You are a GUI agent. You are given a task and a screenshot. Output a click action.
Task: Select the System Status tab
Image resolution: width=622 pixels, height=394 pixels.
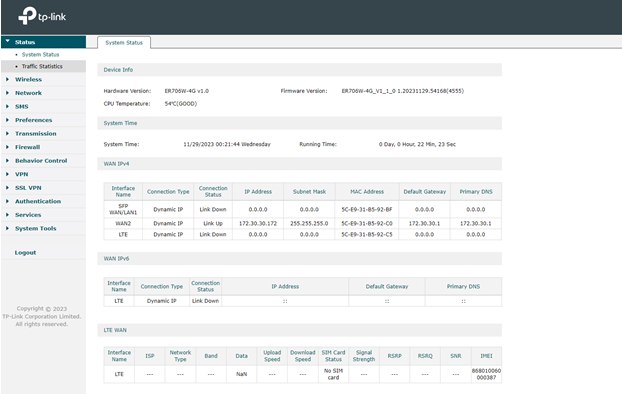tap(124, 42)
